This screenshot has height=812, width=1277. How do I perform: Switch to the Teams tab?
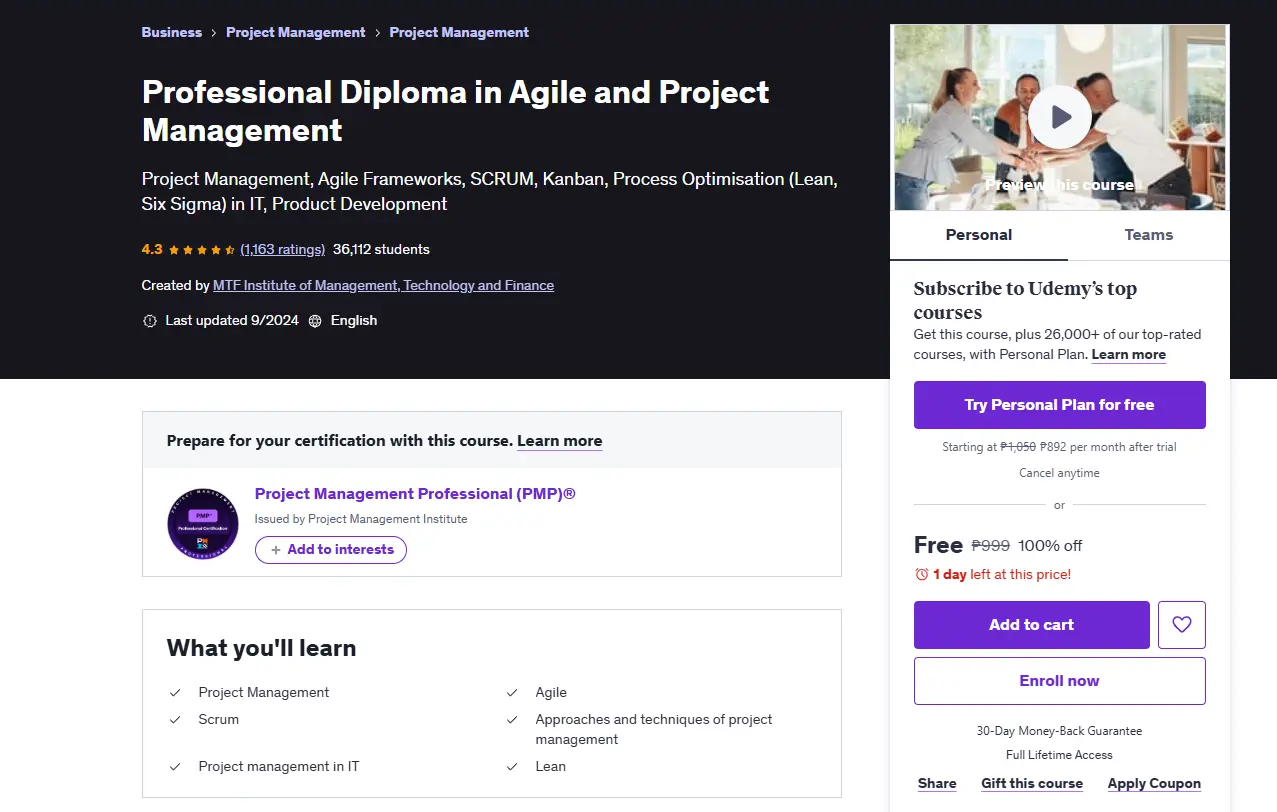pyautogui.click(x=1149, y=235)
